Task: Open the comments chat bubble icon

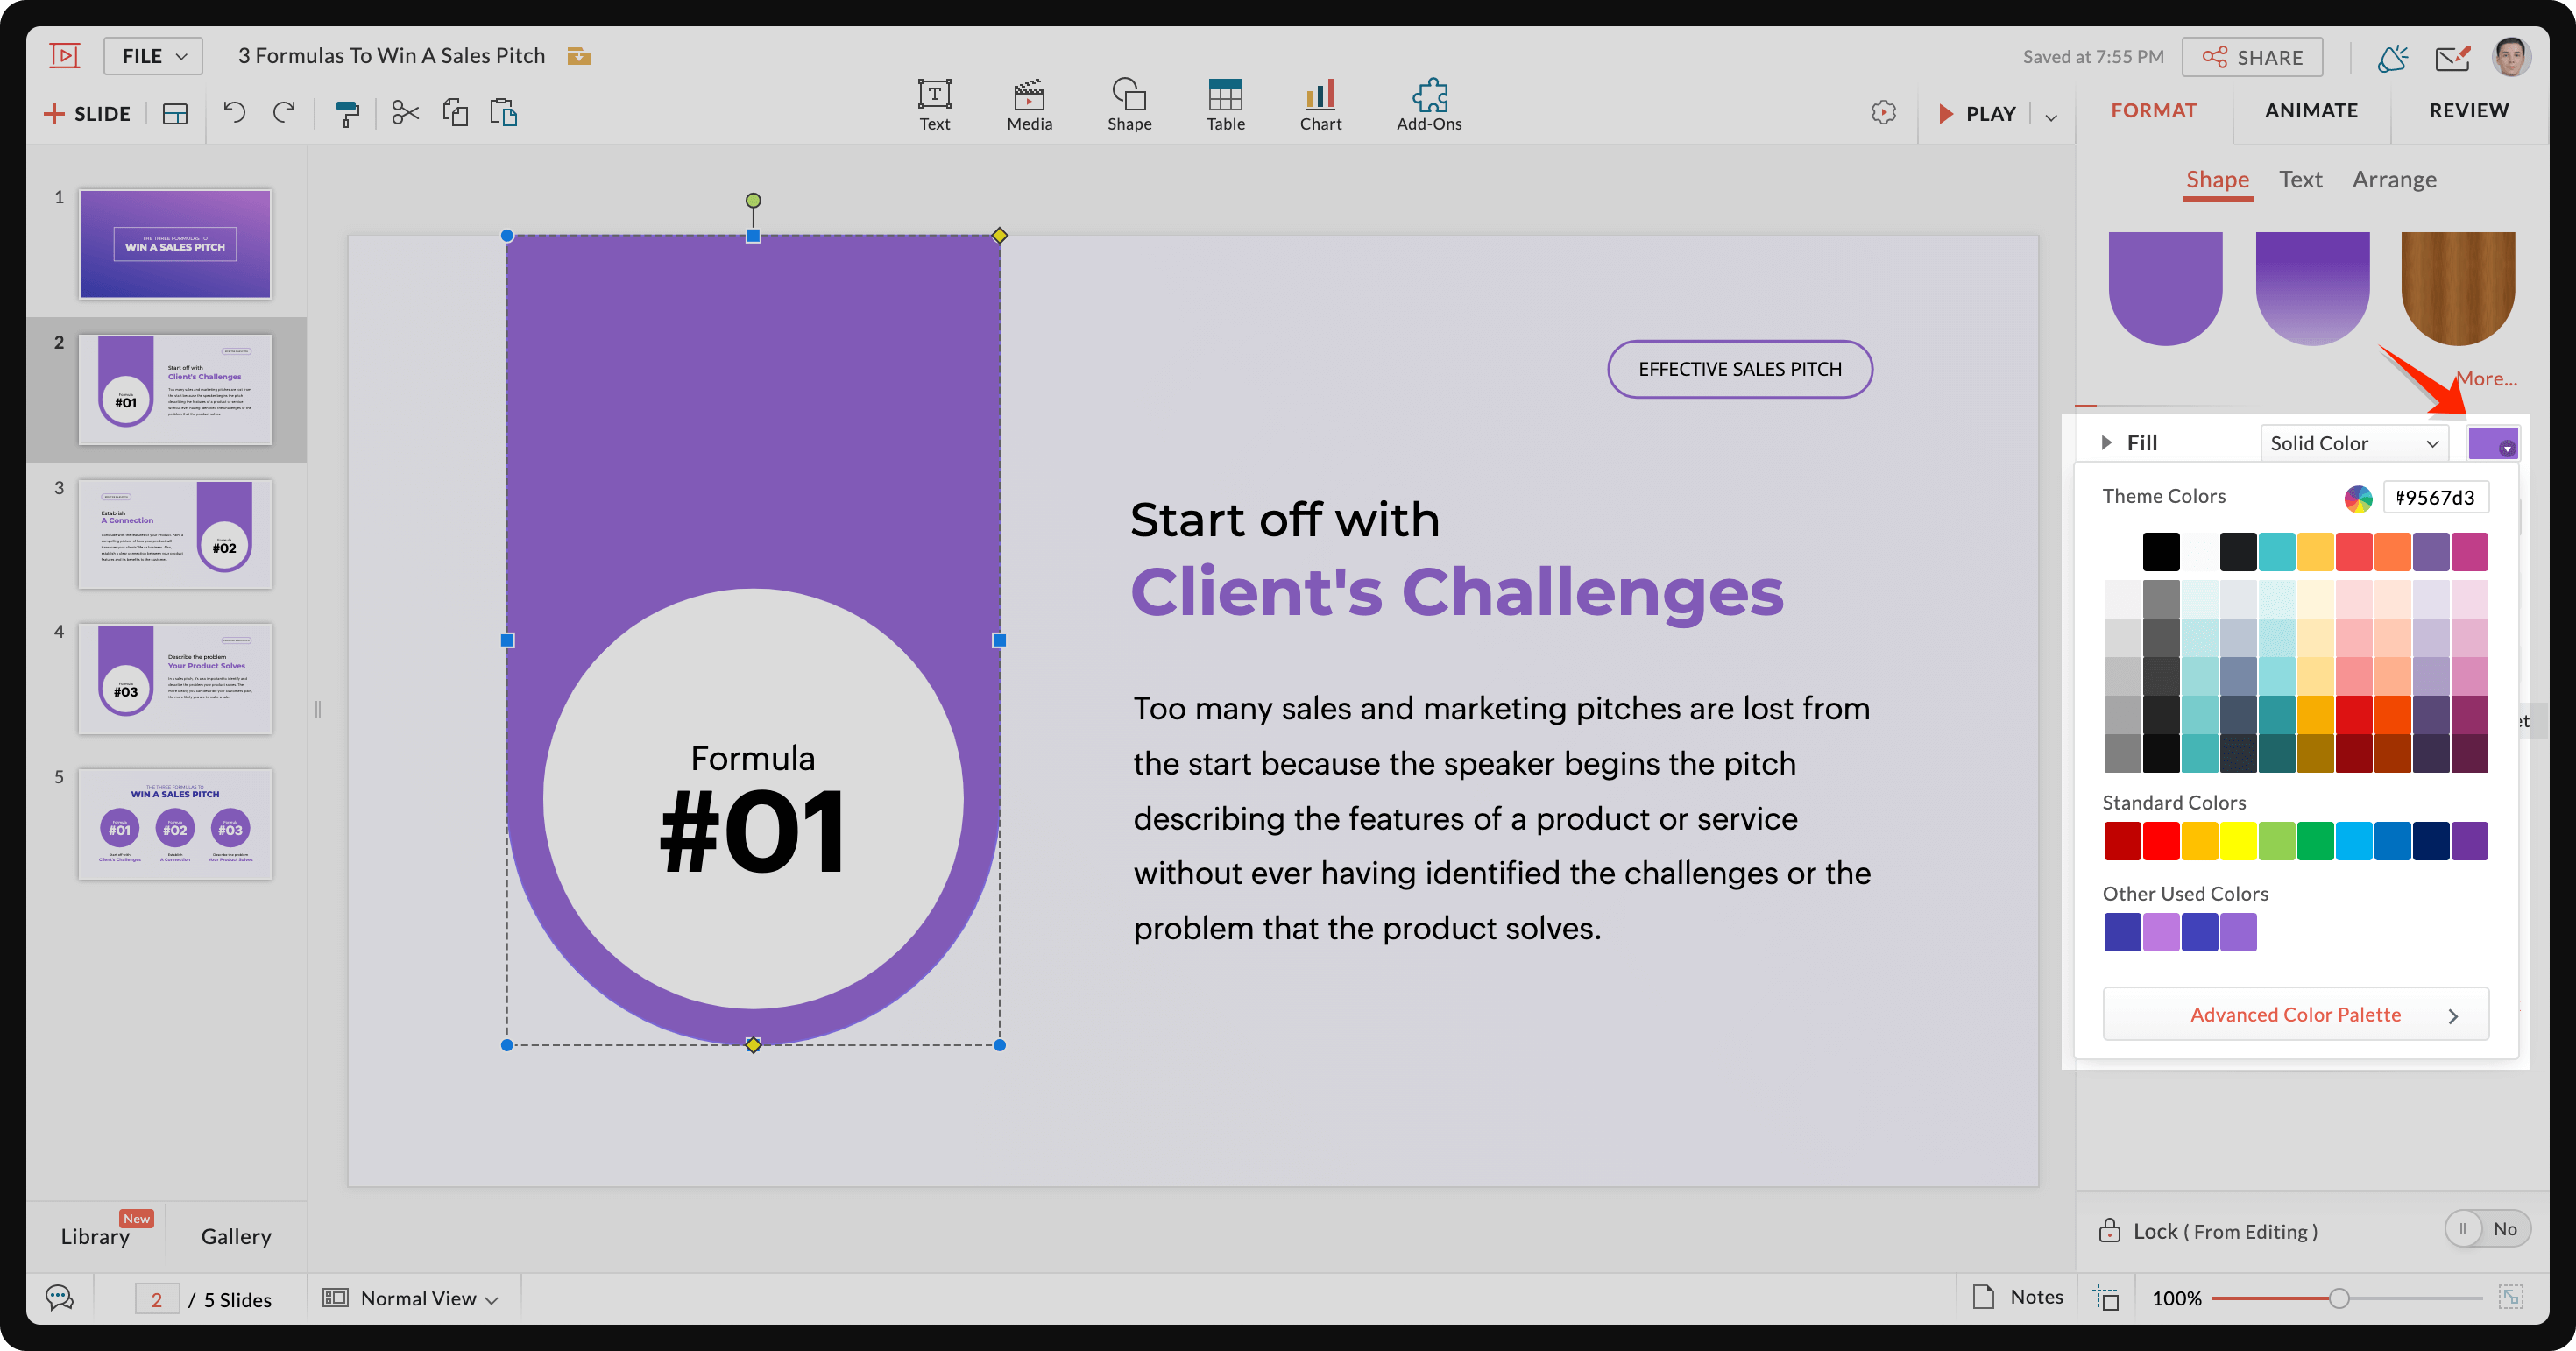Action: [x=59, y=1298]
